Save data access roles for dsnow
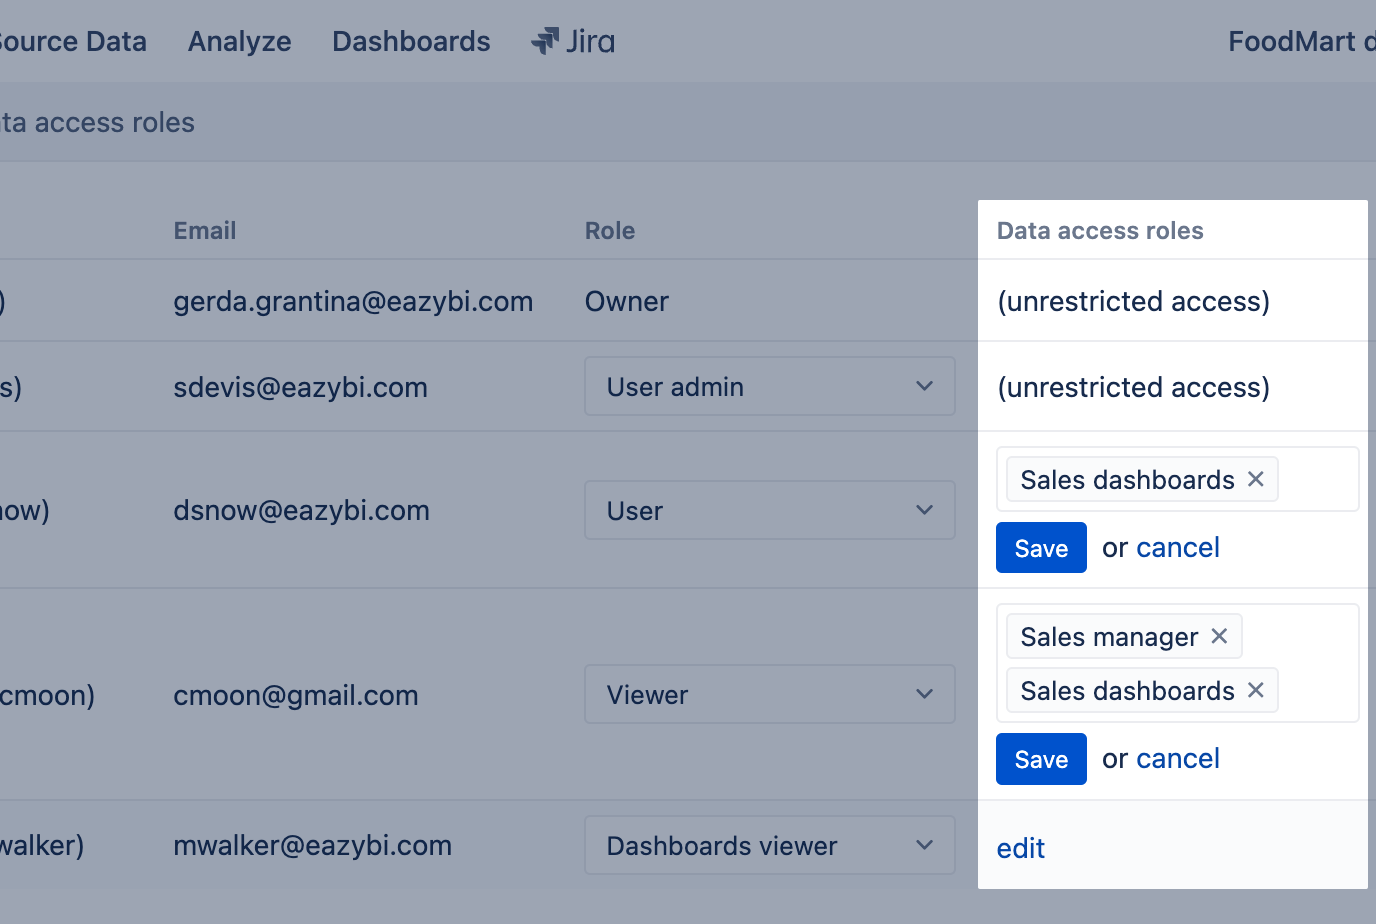This screenshot has width=1376, height=924. (1041, 547)
